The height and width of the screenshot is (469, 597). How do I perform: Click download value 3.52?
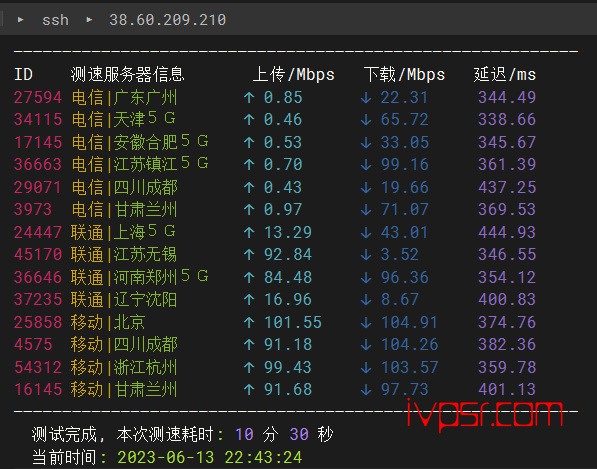pyautogui.click(x=399, y=254)
